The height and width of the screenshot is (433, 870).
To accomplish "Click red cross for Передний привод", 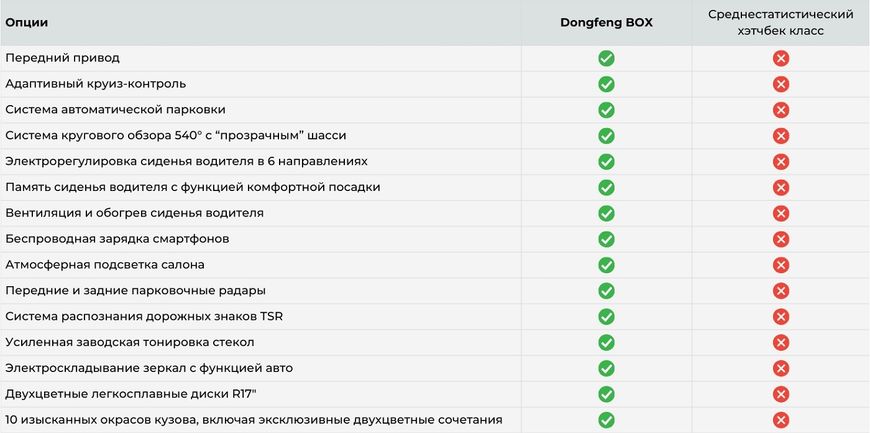I will (x=781, y=58).
